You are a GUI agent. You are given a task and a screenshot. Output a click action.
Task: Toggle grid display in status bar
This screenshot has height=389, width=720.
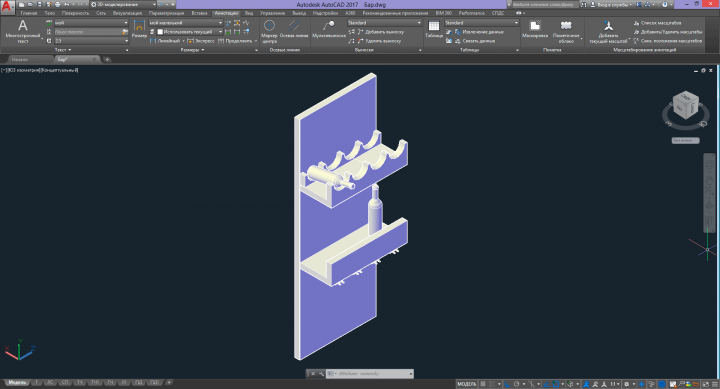(483, 384)
